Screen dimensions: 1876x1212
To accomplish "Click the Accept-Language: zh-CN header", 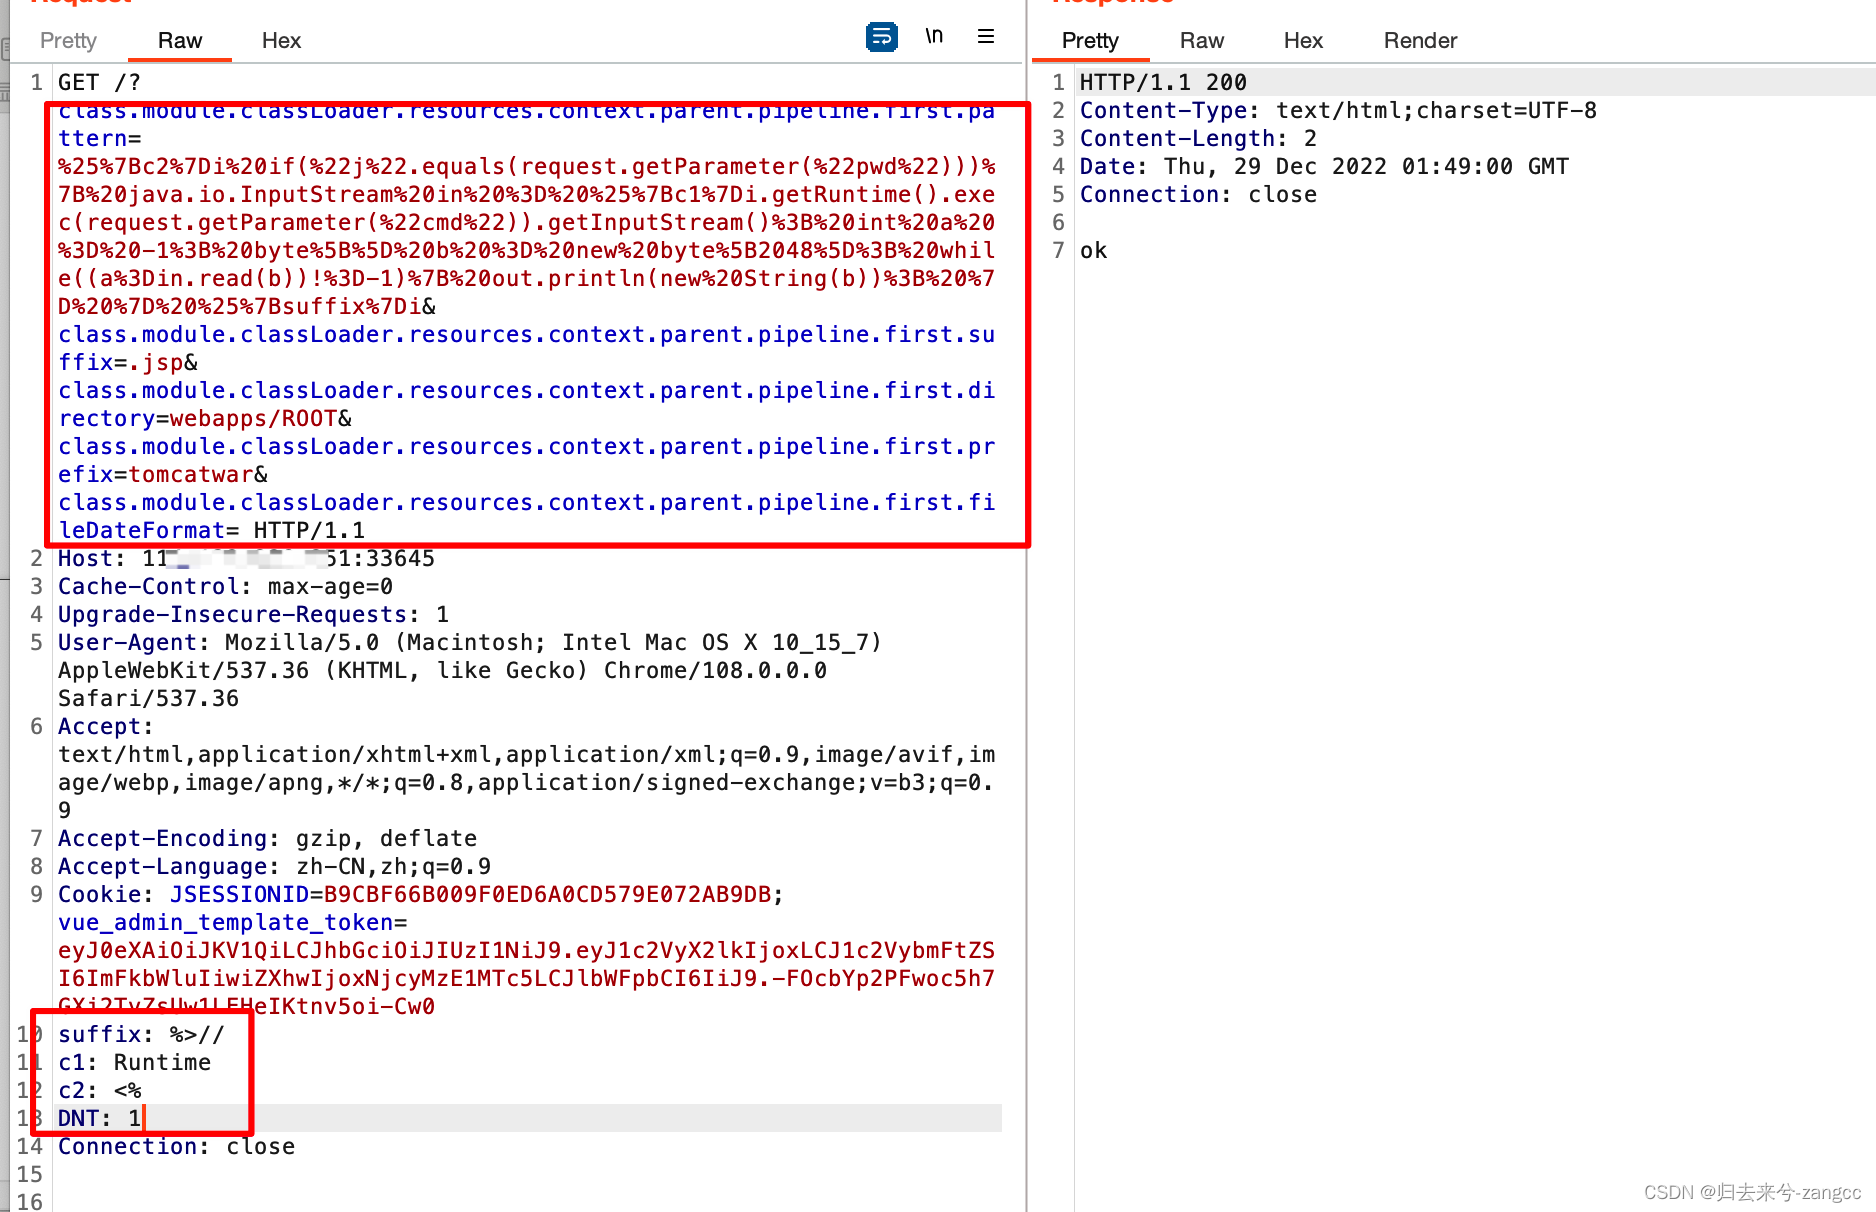I will 274,866.
